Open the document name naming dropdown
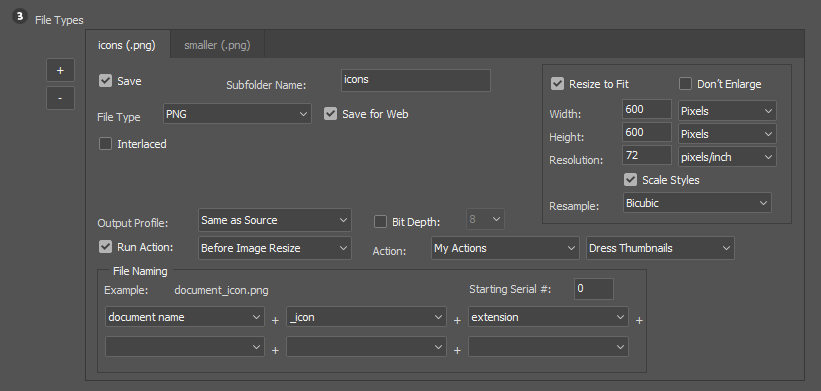Viewport: 821px width, 391px height. pos(185,317)
